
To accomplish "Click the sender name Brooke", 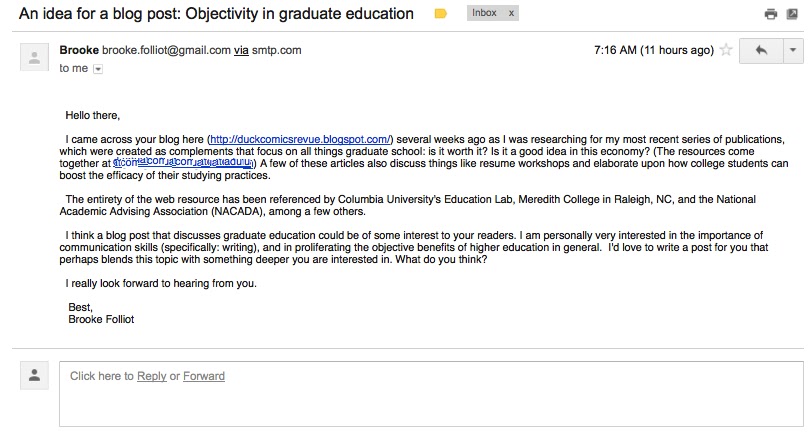I will pyautogui.click(x=79, y=50).
